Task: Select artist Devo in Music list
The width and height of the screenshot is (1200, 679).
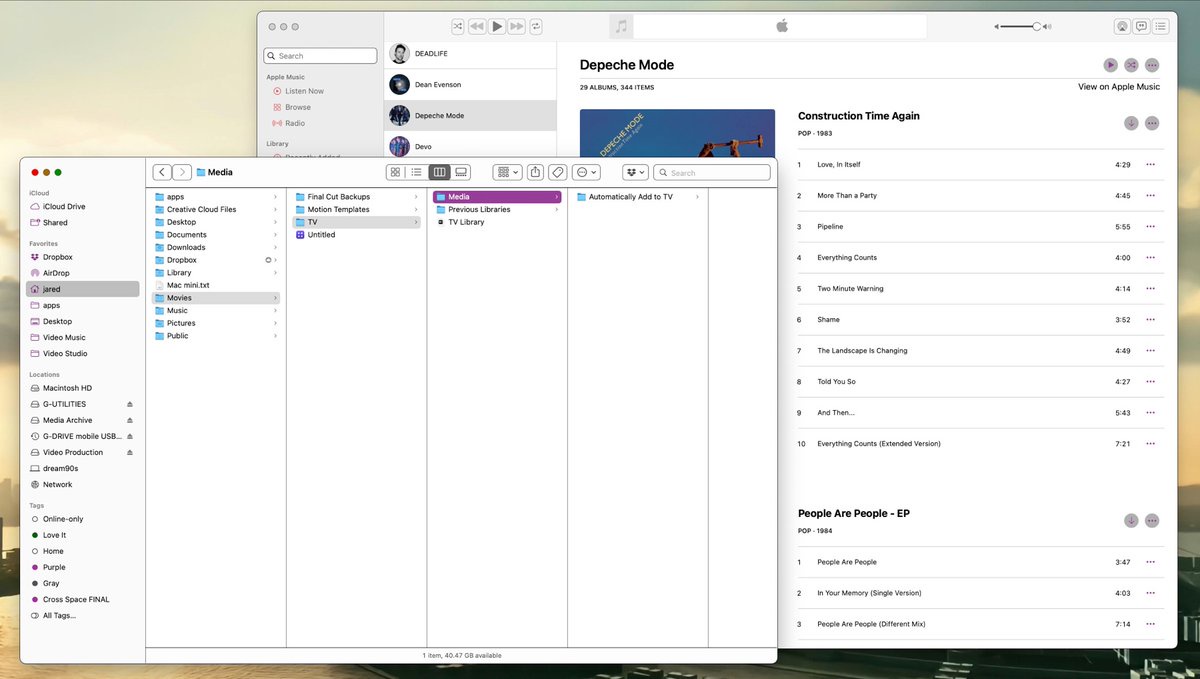Action: click(x=470, y=146)
